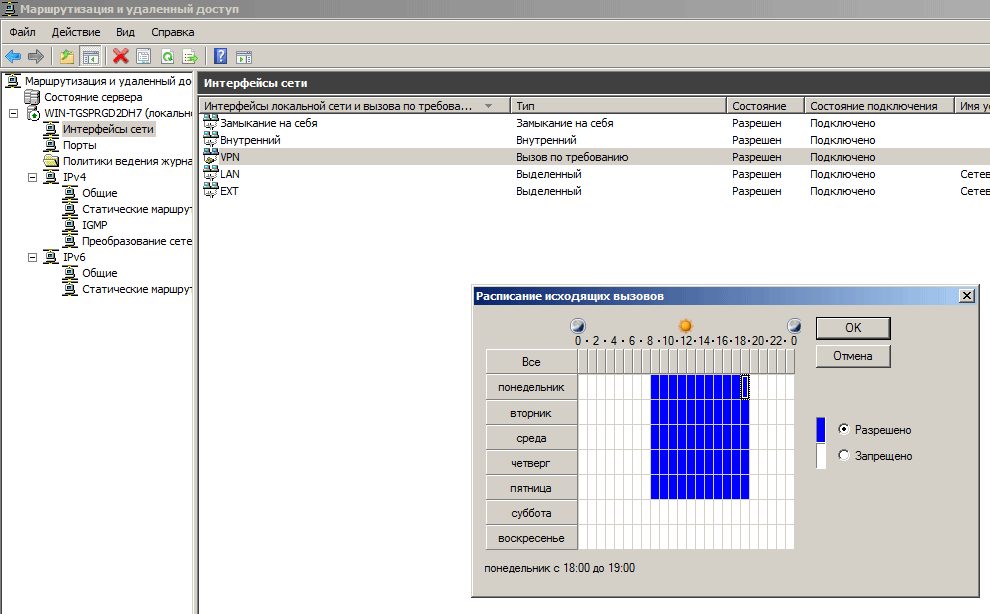Screen dimensions: 990x614
Task: Click the Export list toolbar icon
Action: pos(188,56)
